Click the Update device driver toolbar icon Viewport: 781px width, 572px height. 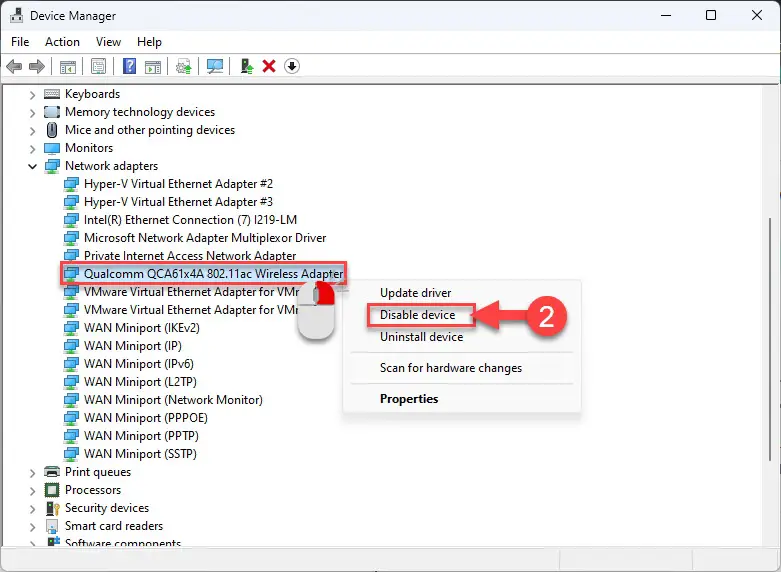183,66
